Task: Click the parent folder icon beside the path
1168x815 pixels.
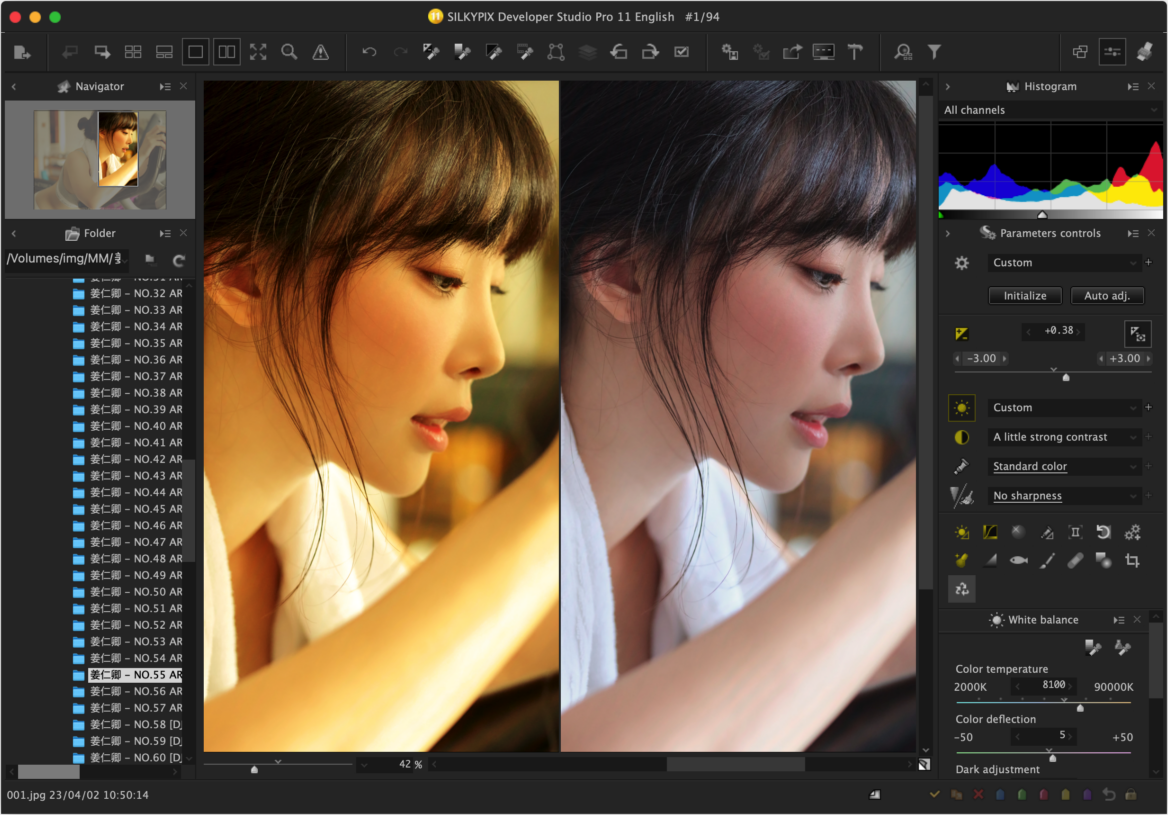Action: (x=150, y=259)
